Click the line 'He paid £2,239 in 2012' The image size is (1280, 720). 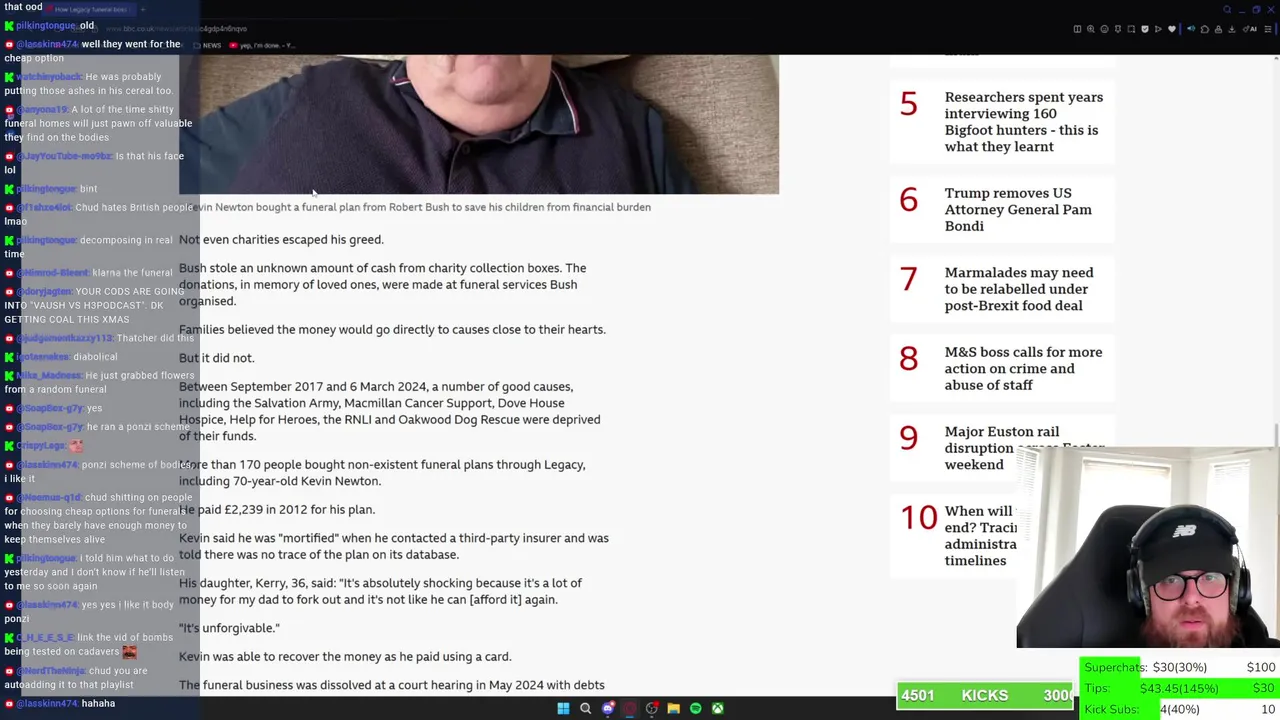(x=277, y=510)
